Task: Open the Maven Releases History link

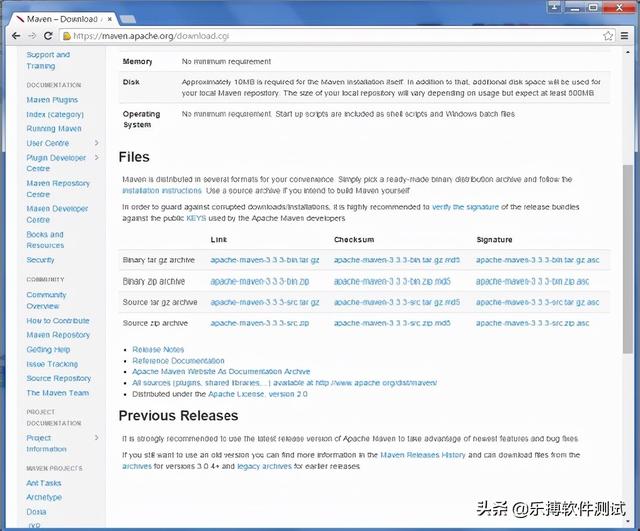Action: click(x=423, y=455)
